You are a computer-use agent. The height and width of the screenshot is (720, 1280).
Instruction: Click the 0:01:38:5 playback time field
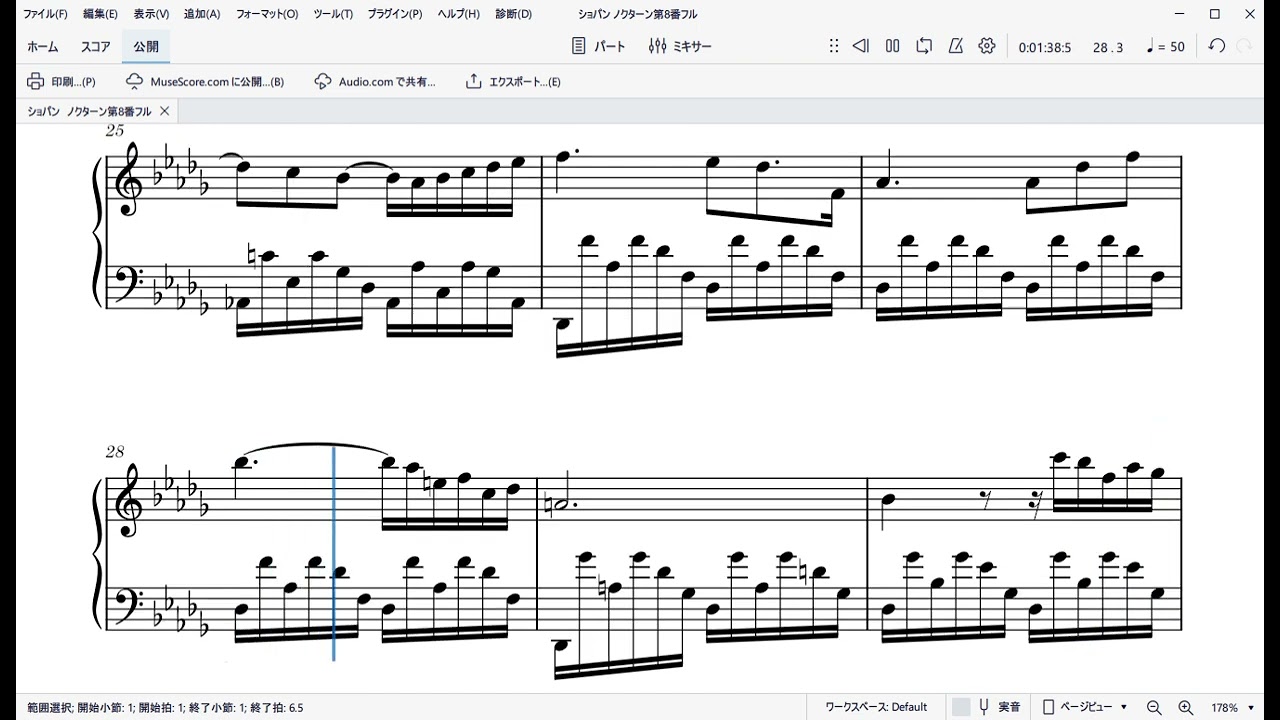click(1045, 47)
